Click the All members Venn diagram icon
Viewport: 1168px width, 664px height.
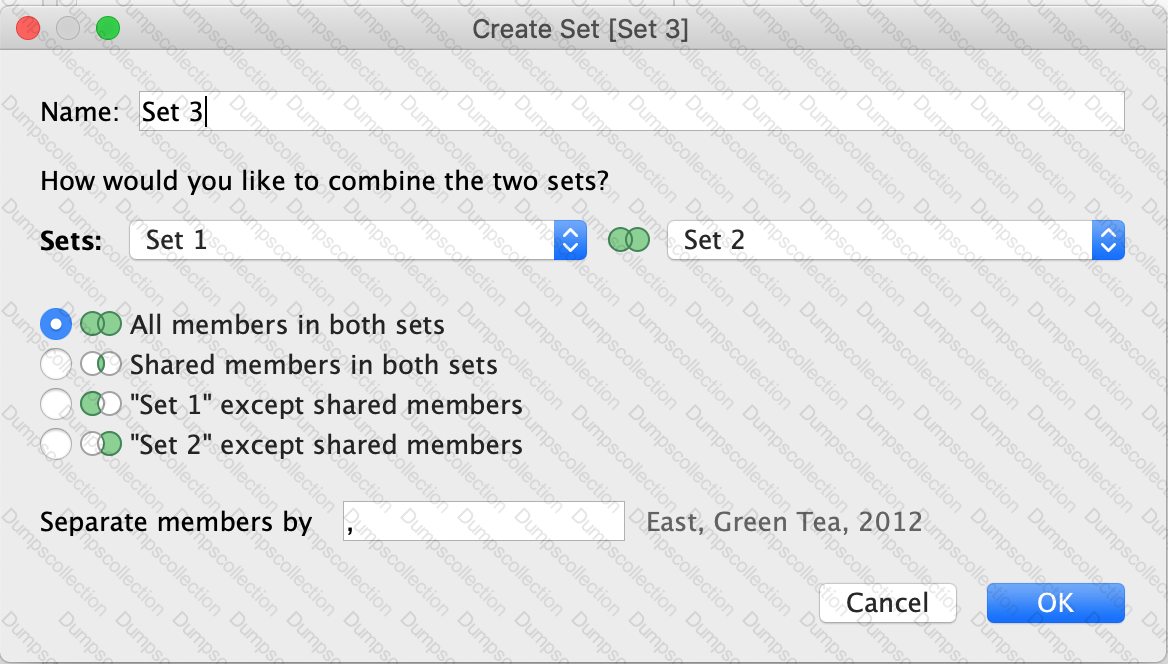pos(101,325)
